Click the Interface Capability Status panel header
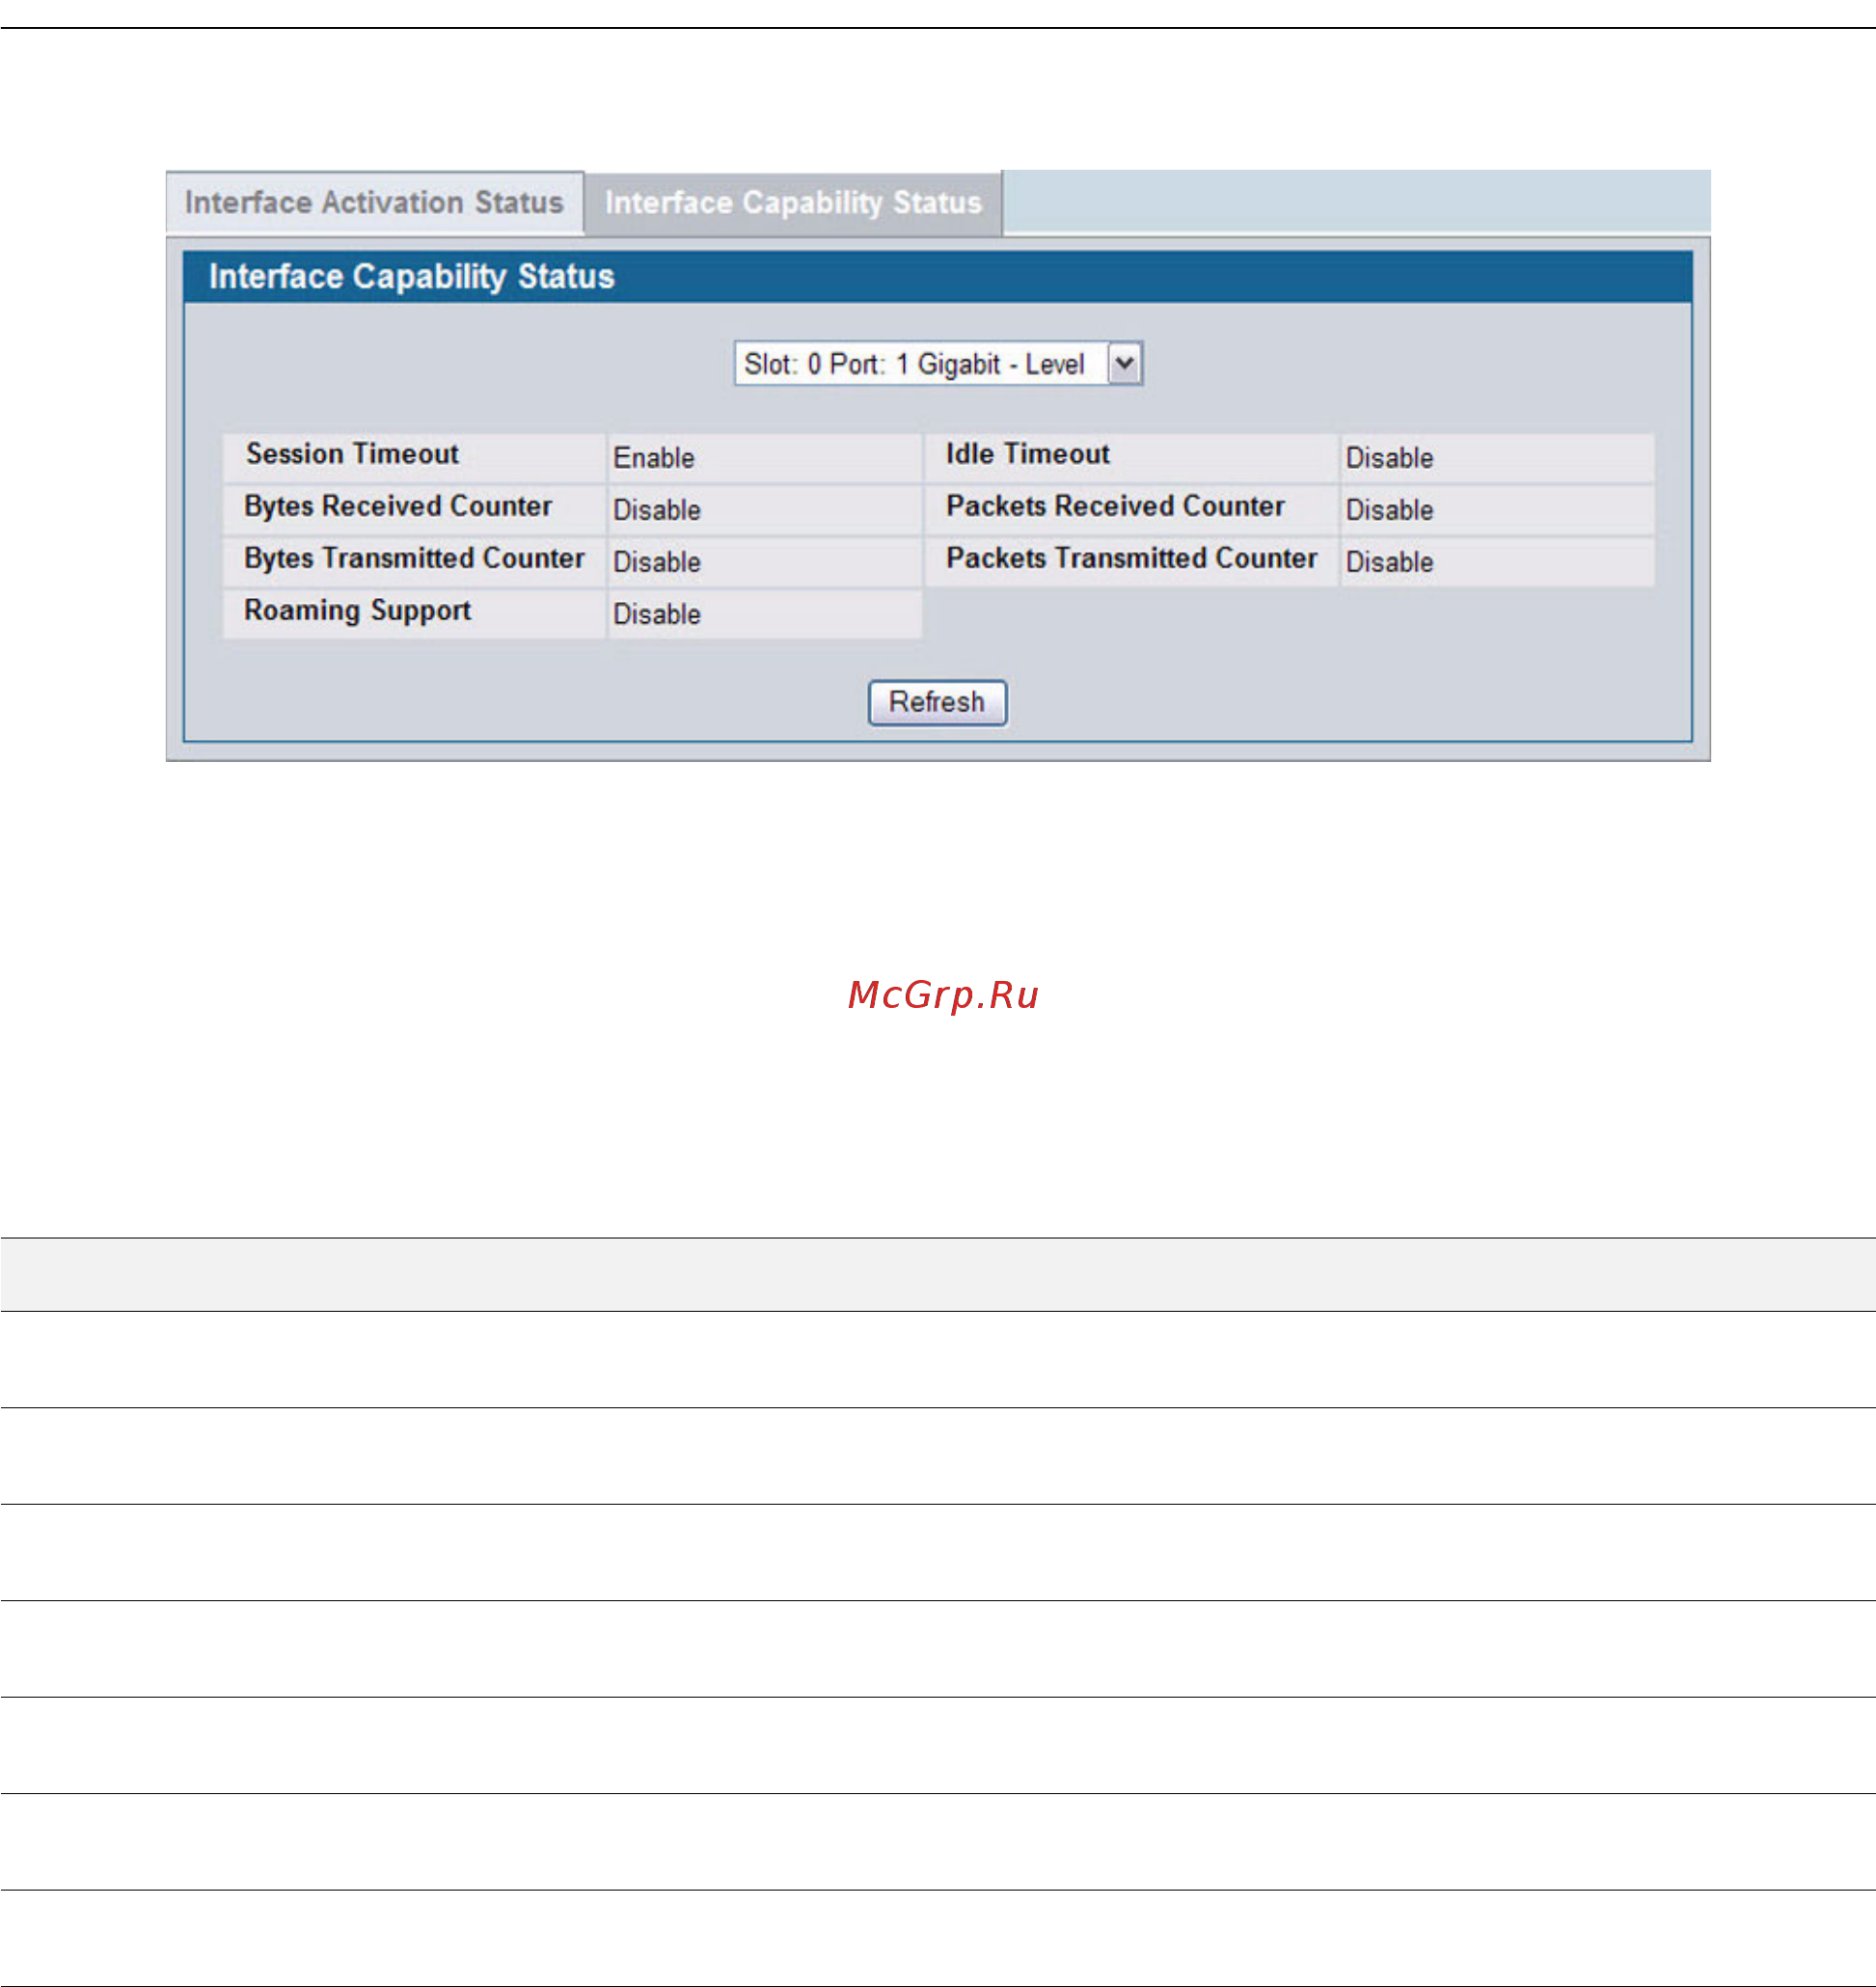 [937, 277]
